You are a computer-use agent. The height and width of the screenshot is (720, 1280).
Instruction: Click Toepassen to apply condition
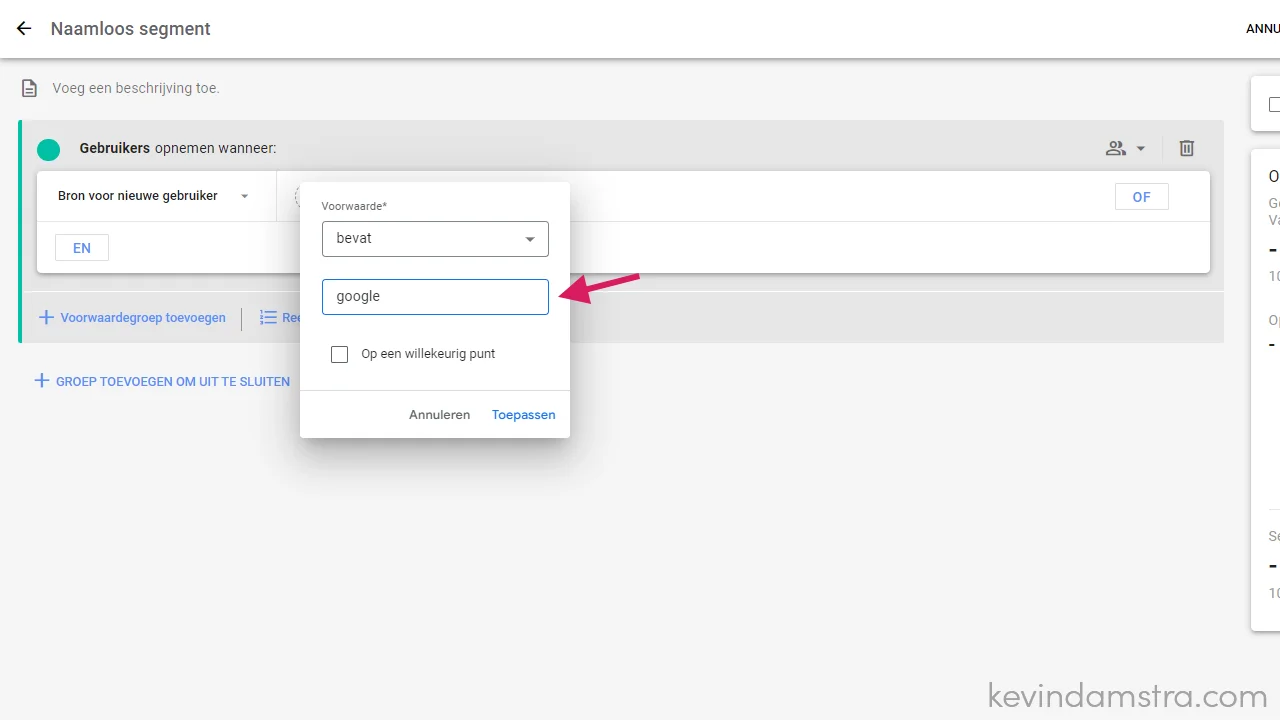pyautogui.click(x=523, y=415)
